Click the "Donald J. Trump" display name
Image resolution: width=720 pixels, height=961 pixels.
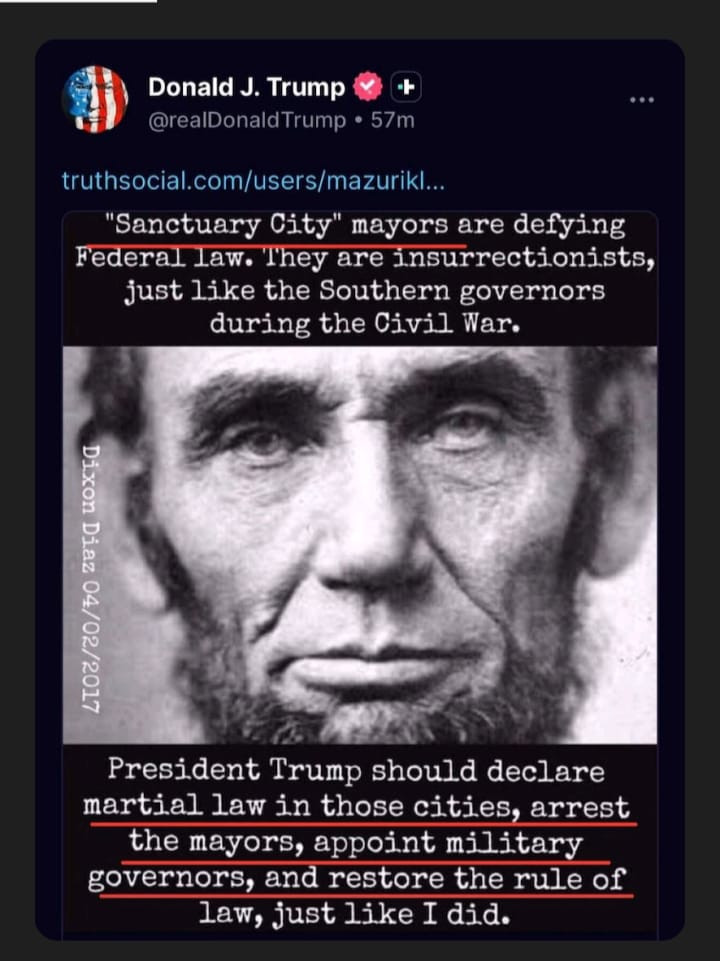(x=247, y=87)
